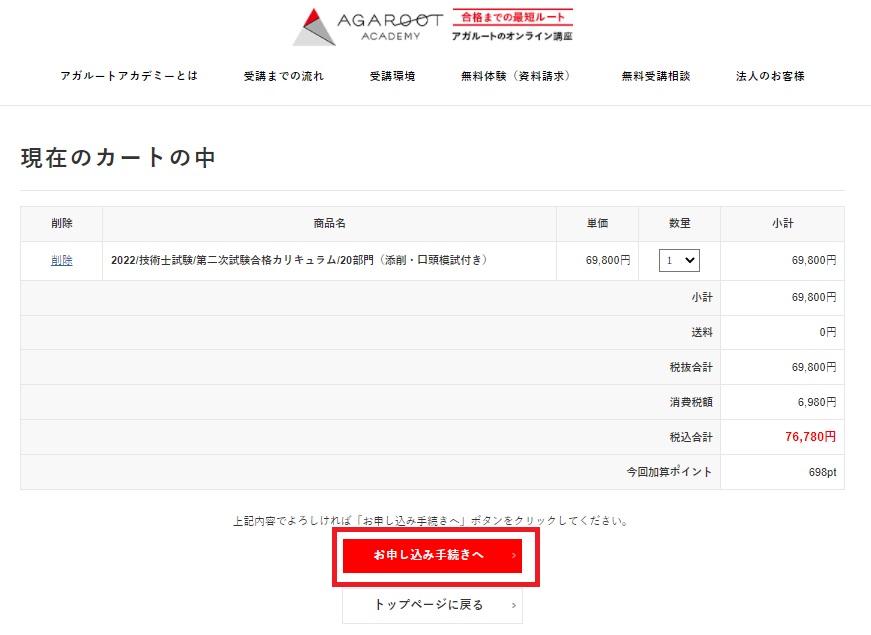The height and width of the screenshot is (635, 871).
Task: Click the 今回加算ポイント label
Action: [669, 472]
